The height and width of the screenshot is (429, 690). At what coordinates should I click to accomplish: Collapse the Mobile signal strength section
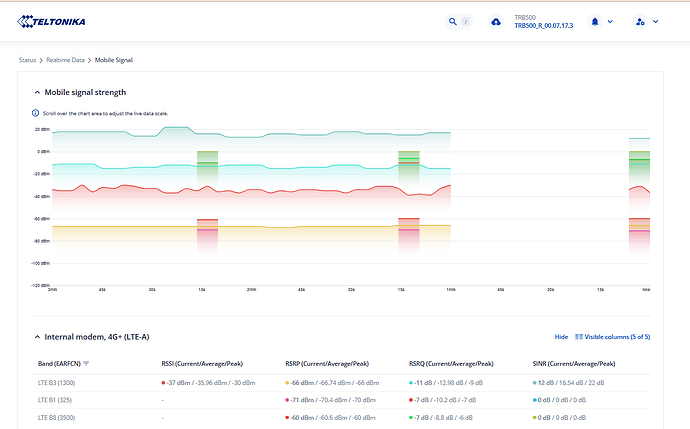(37, 92)
